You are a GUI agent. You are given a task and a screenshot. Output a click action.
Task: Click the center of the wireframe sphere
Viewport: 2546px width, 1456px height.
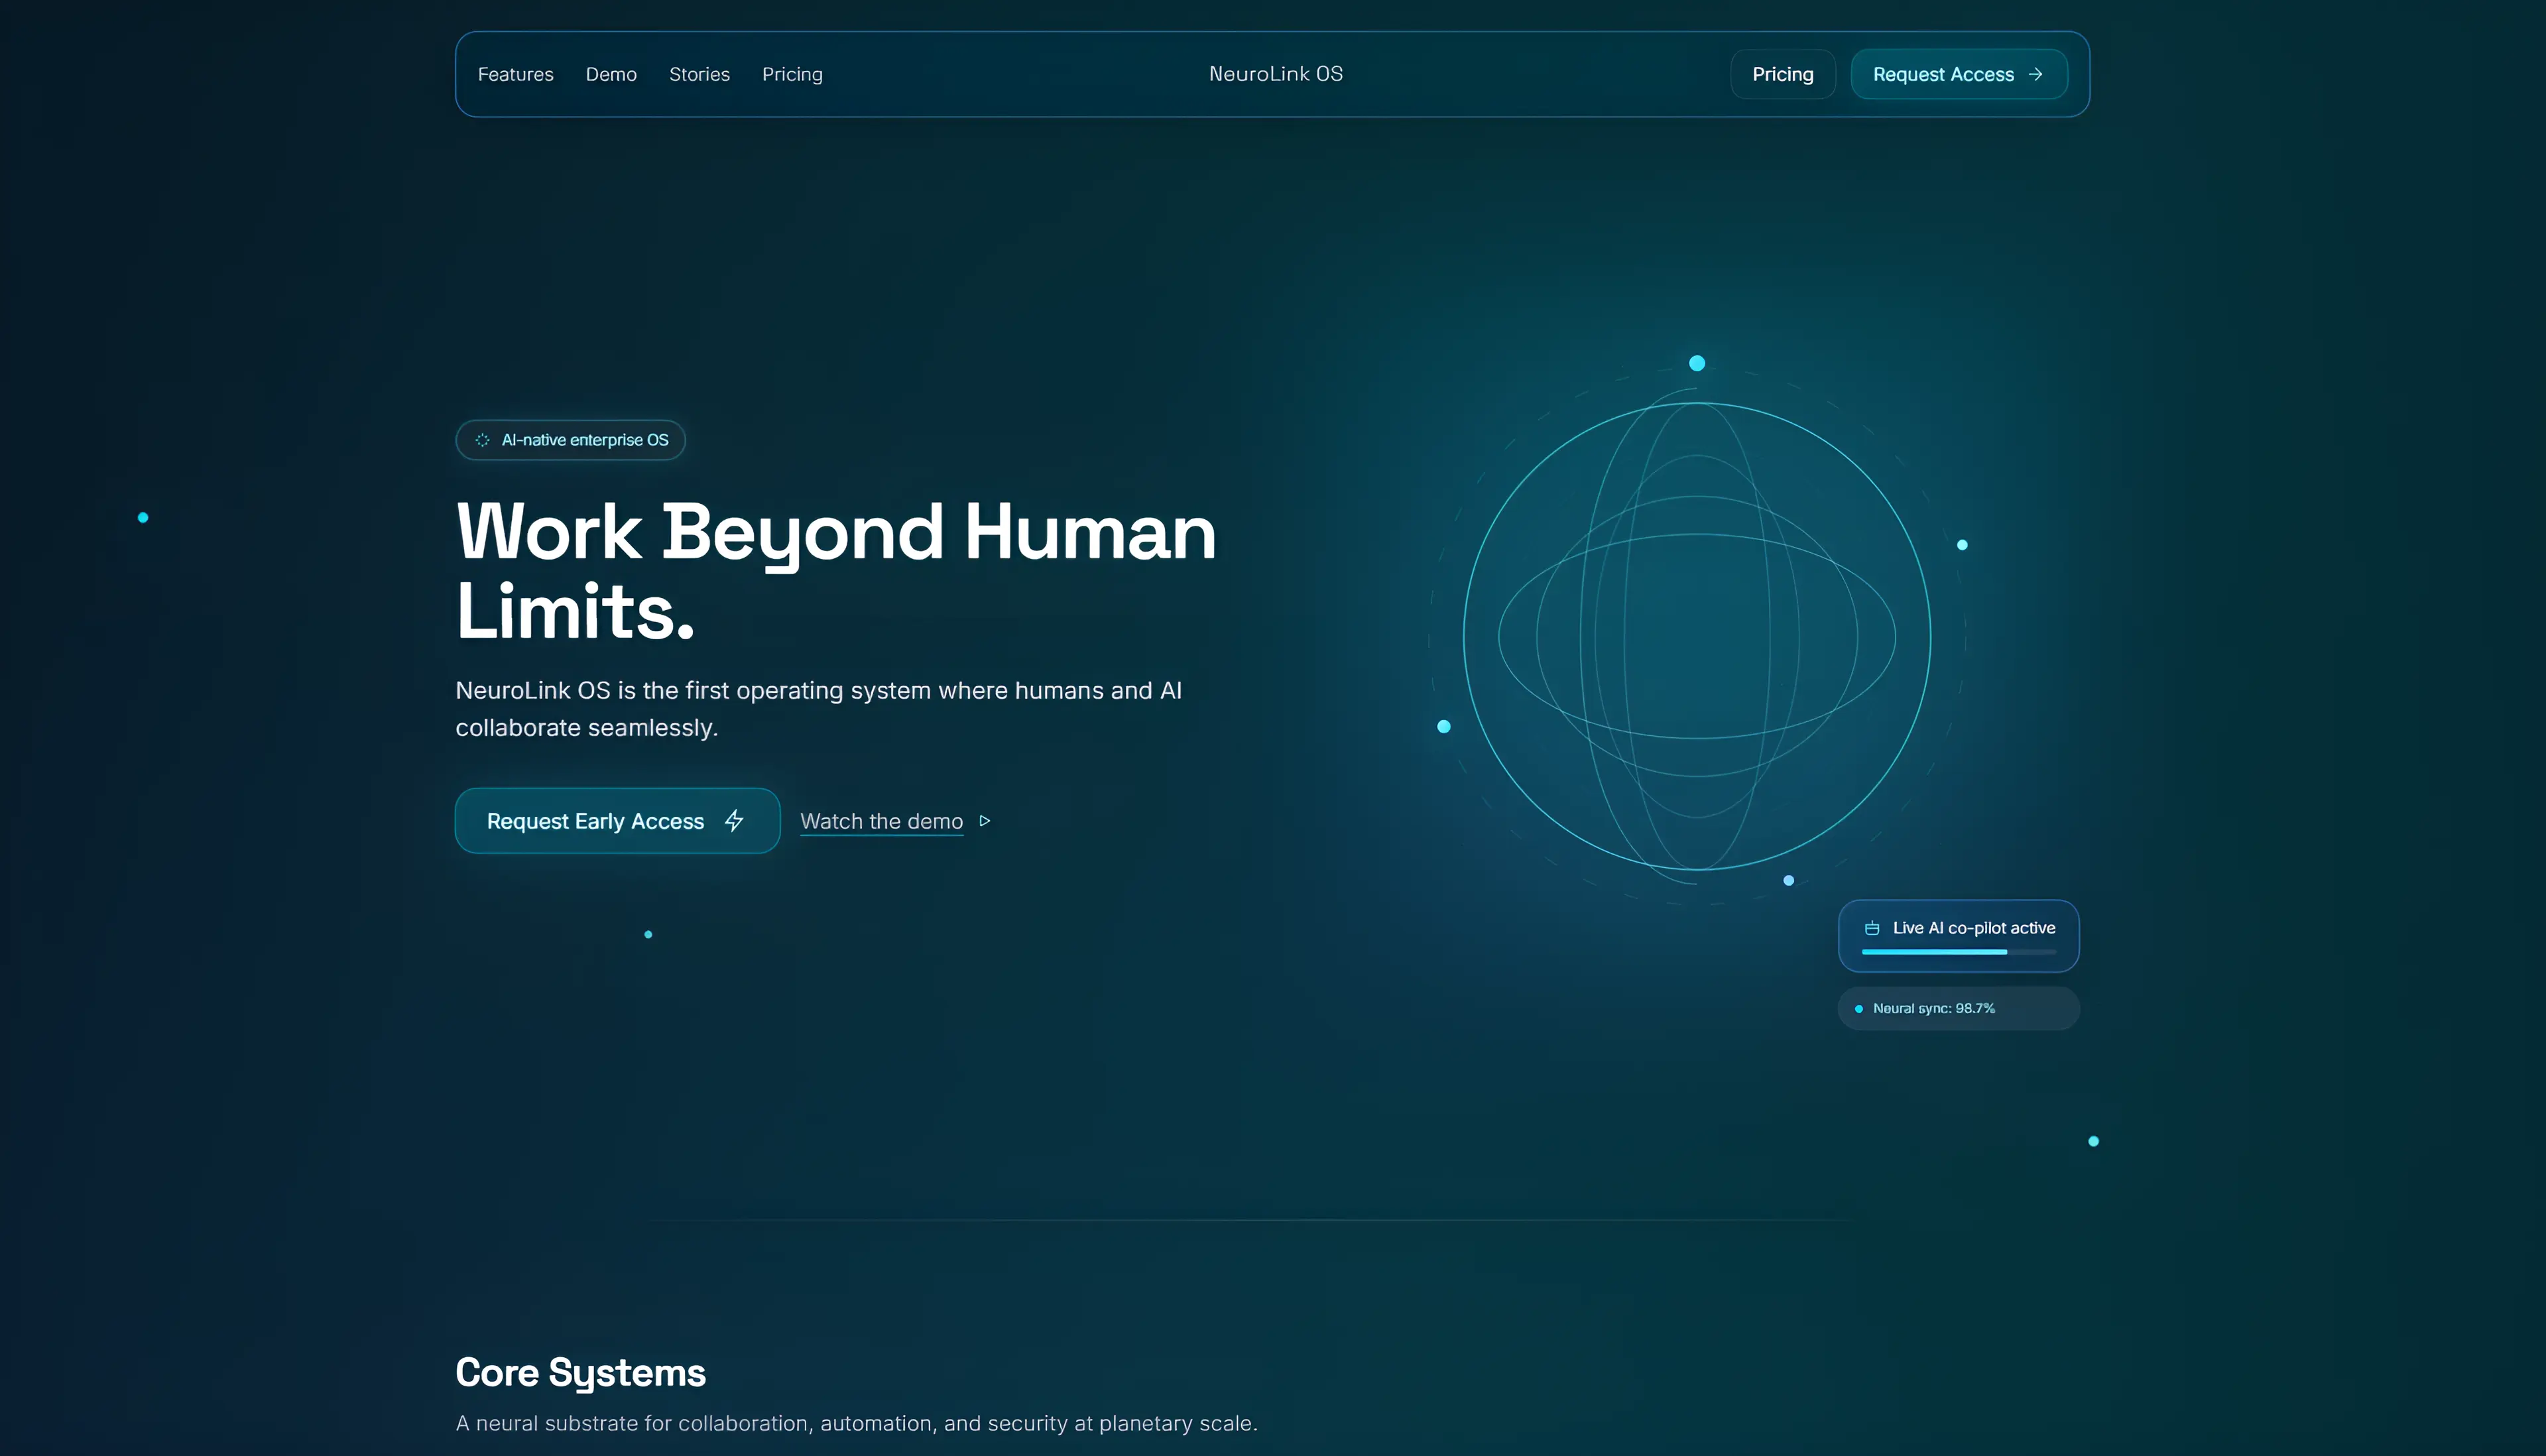(x=1696, y=636)
